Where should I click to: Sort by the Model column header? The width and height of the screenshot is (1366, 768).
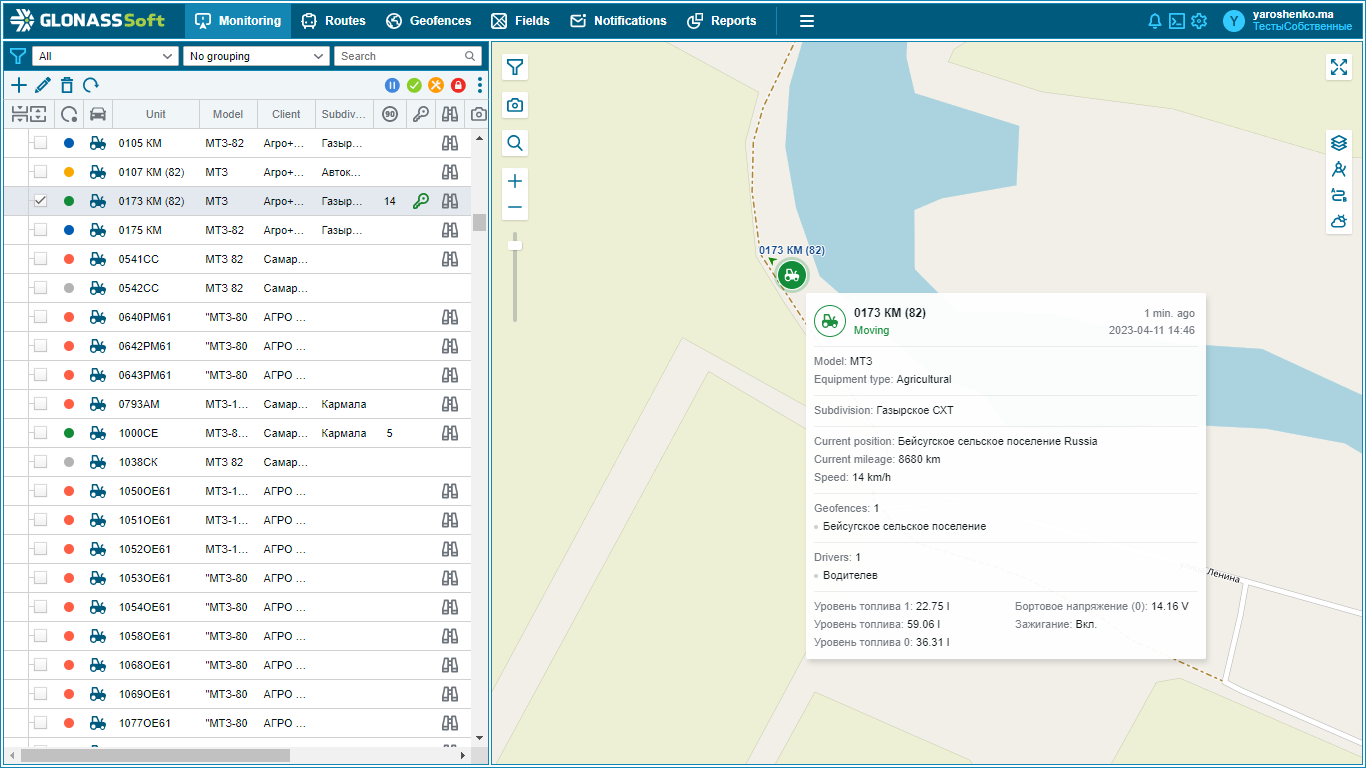pos(228,114)
